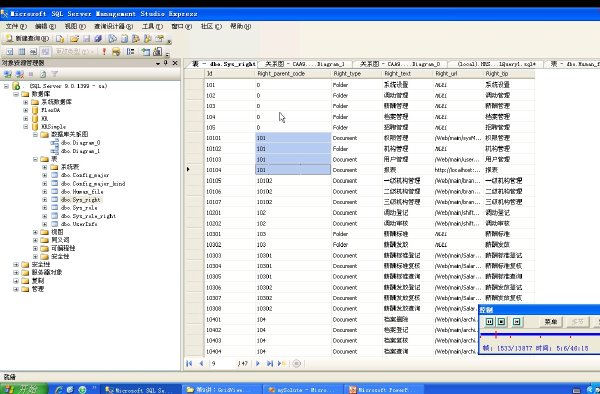This screenshot has width=600, height=394.
Task: Click the Template Explorer toolbar icon
Action: 147,39
